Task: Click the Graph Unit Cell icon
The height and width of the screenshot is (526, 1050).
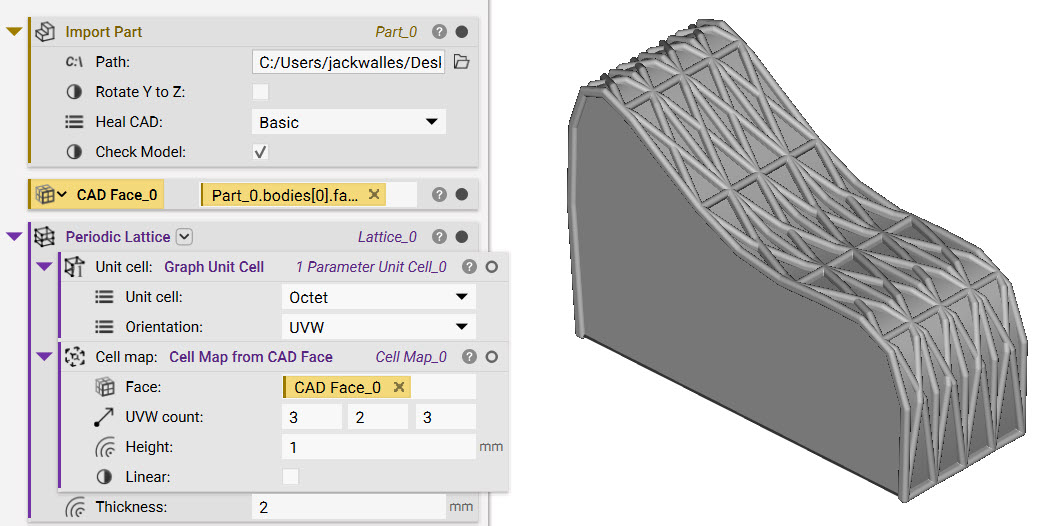Action: pos(74,267)
